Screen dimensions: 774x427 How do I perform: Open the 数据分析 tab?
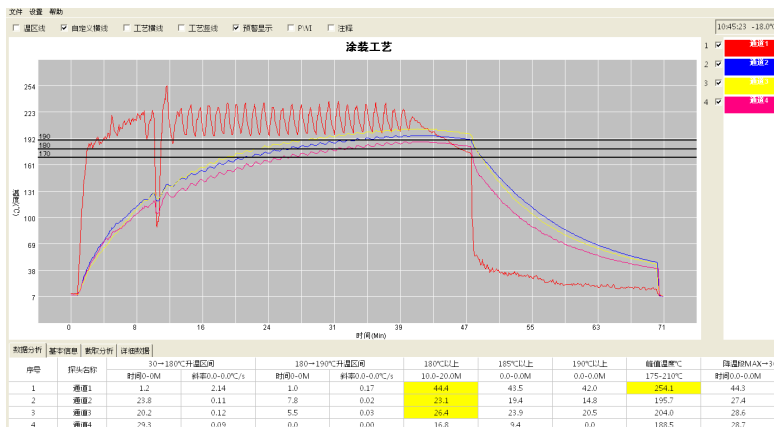click(27, 351)
